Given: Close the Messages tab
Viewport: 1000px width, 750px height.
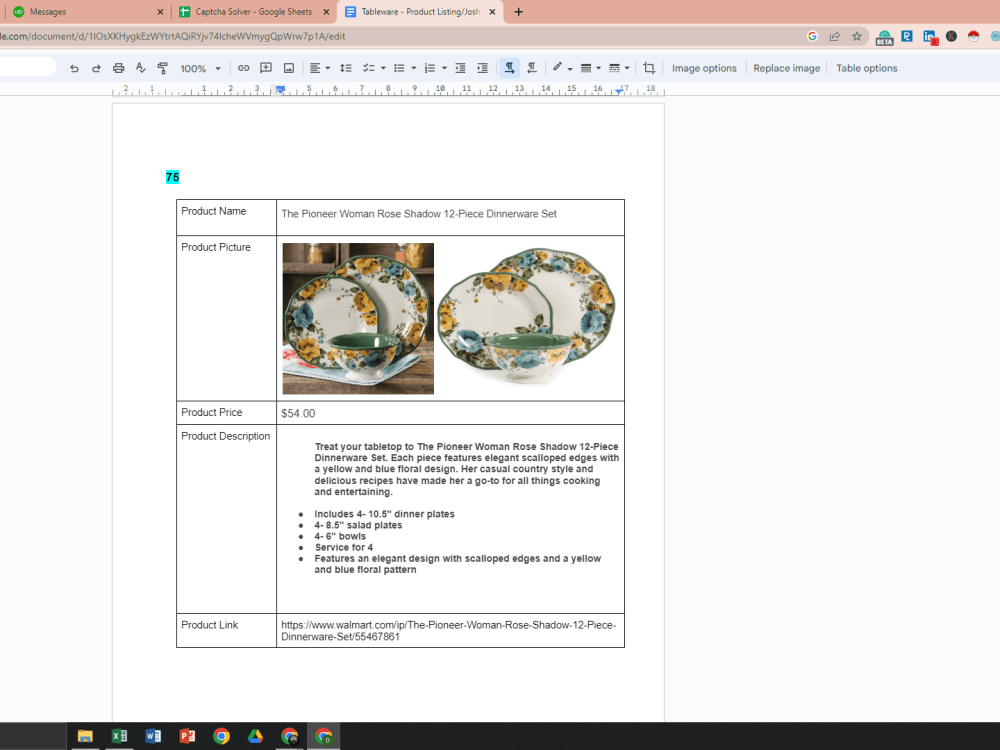Looking at the screenshot, I should pos(160,11).
